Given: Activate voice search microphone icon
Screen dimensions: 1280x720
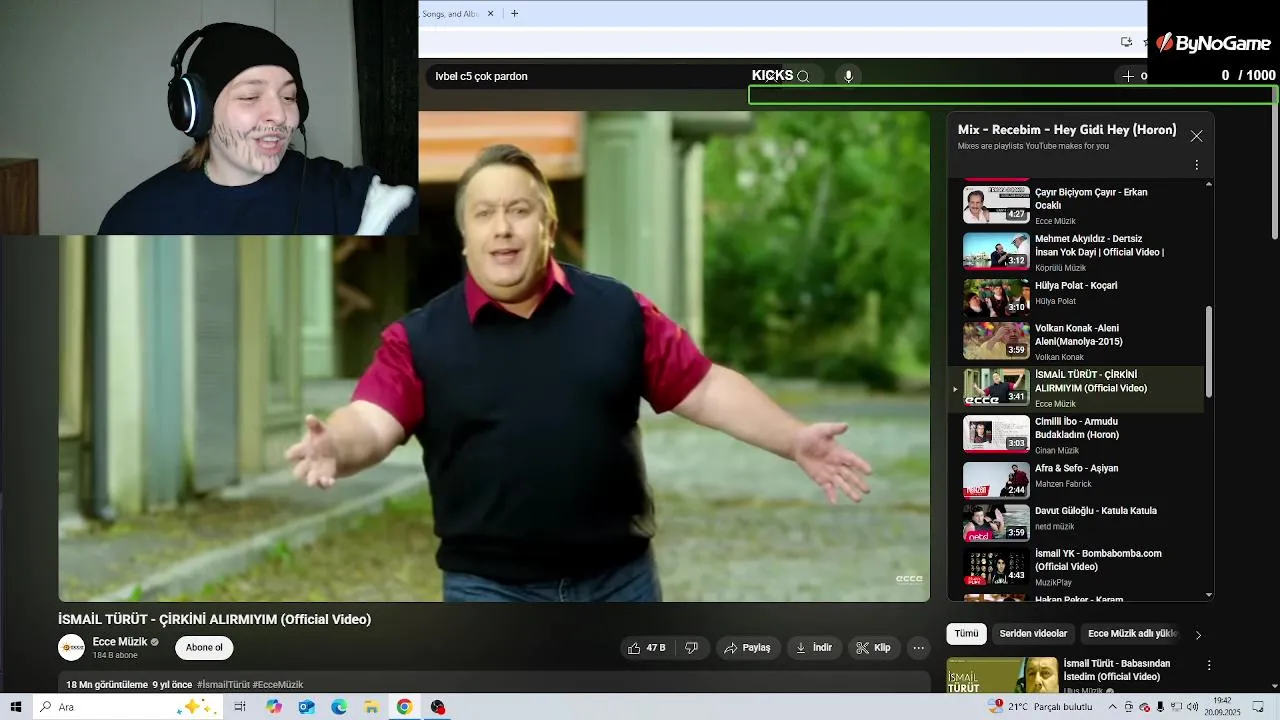Looking at the screenshot, I should (848, 76).
